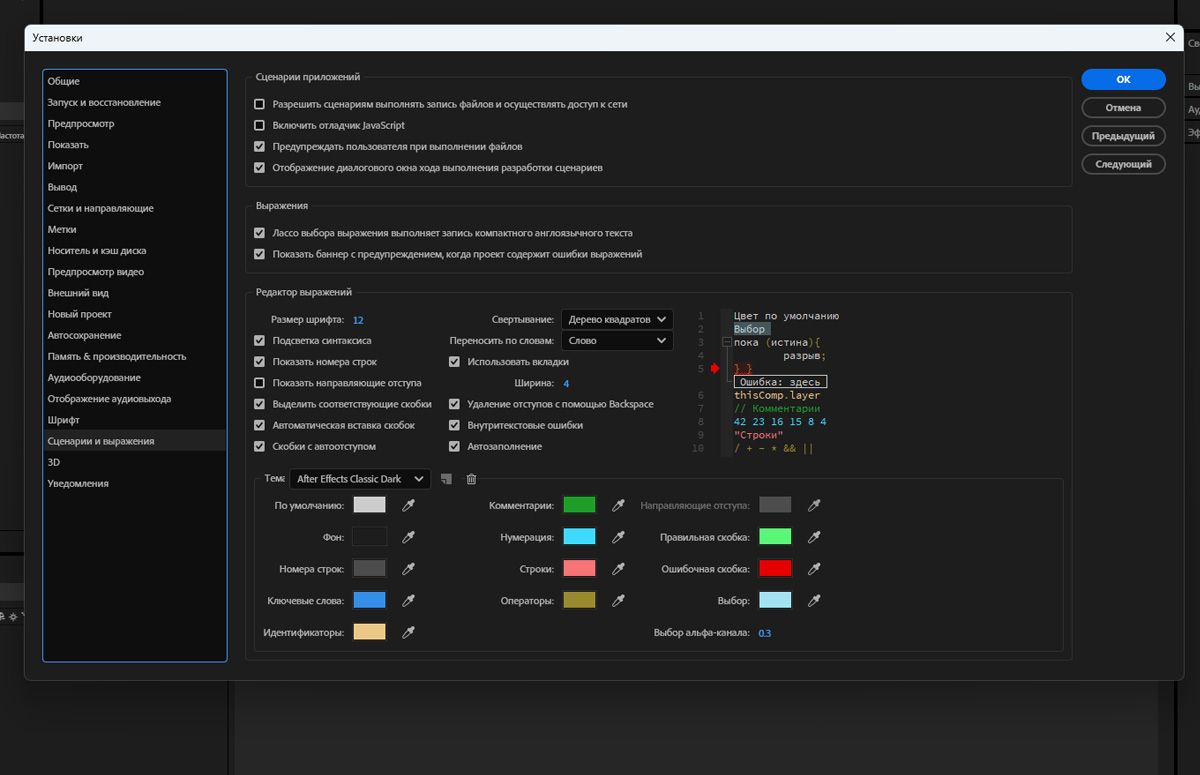Viewport: 1200px width, 775px height.
Task: Click eyedropper next to Правильная скобка swatch
Action: [x=814, y=537]
